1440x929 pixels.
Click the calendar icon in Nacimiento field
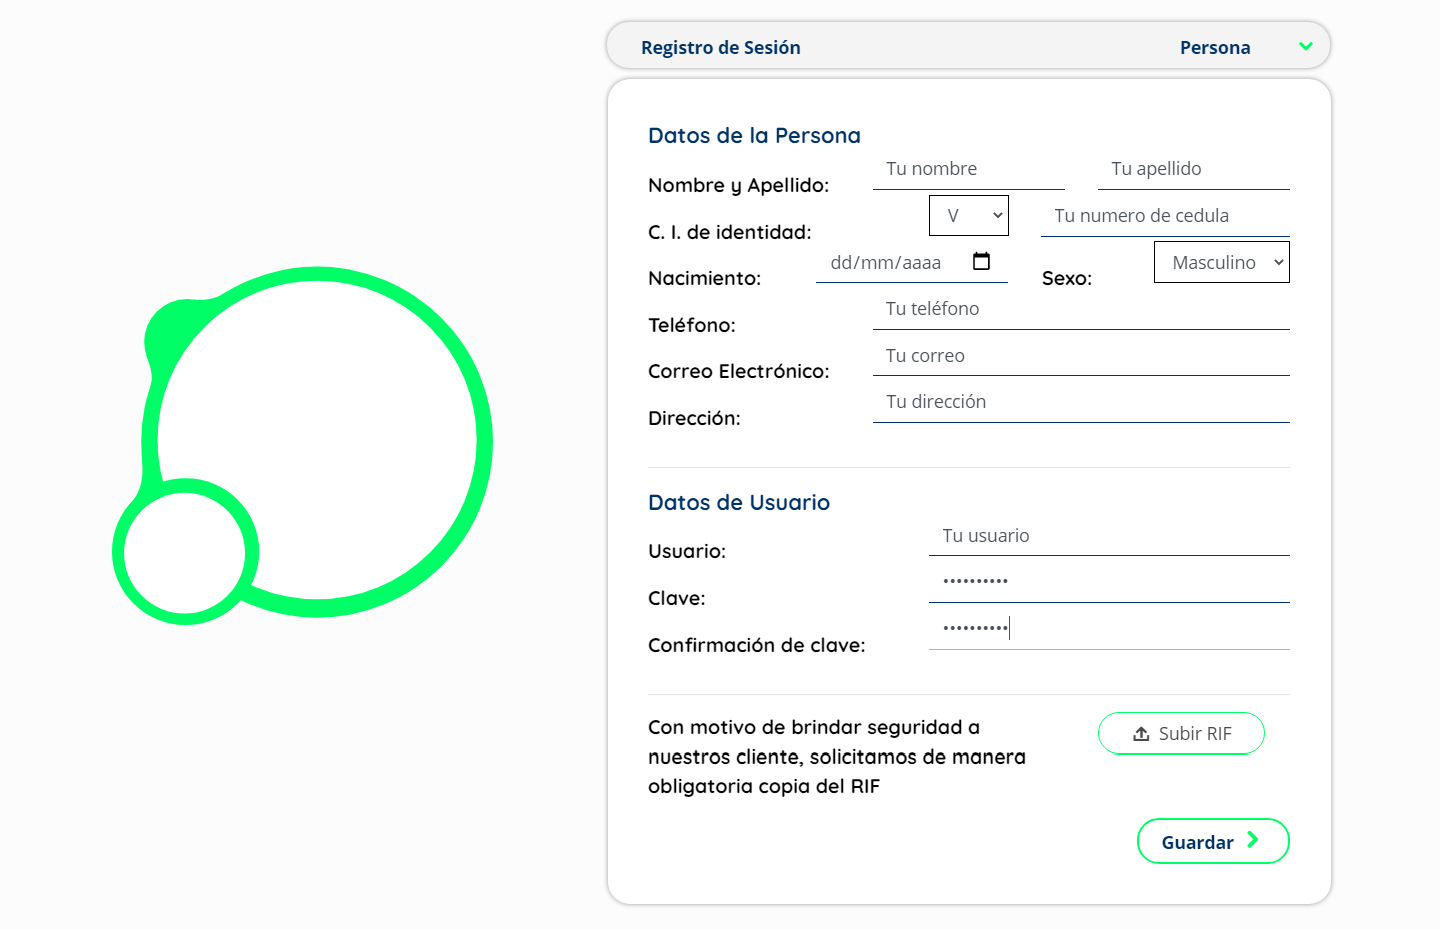point(981,262)
